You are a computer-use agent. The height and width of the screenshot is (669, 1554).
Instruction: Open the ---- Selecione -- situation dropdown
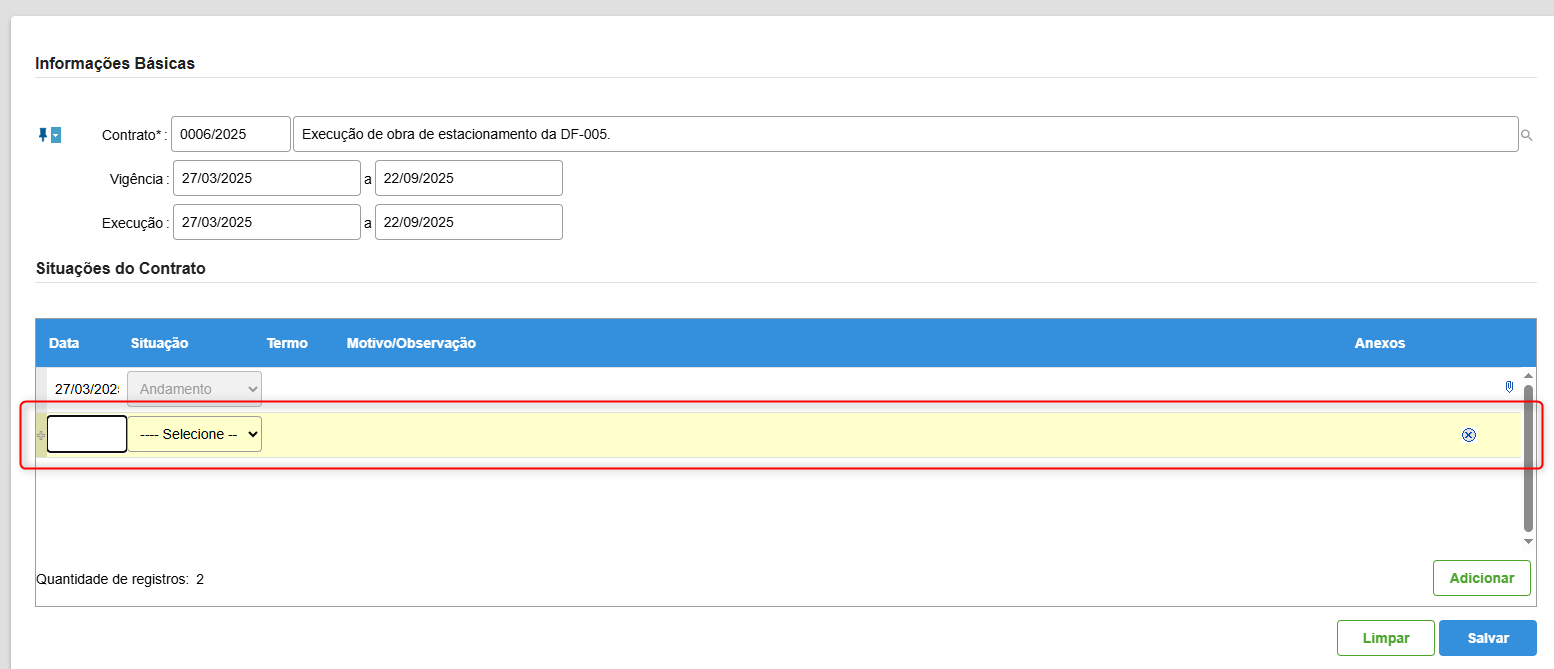click(x=195, y=434)
